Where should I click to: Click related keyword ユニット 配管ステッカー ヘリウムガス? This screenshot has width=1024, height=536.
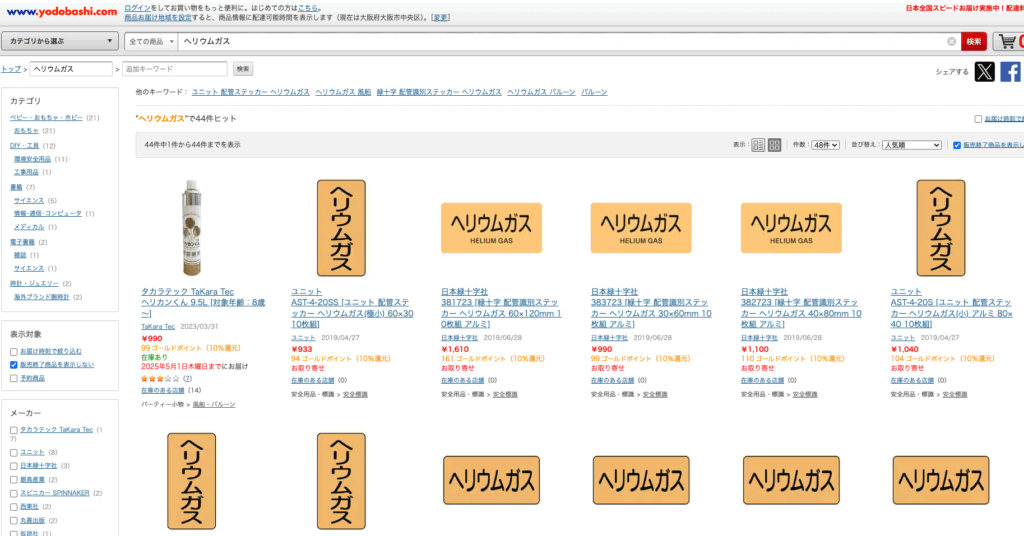(251, 92)
